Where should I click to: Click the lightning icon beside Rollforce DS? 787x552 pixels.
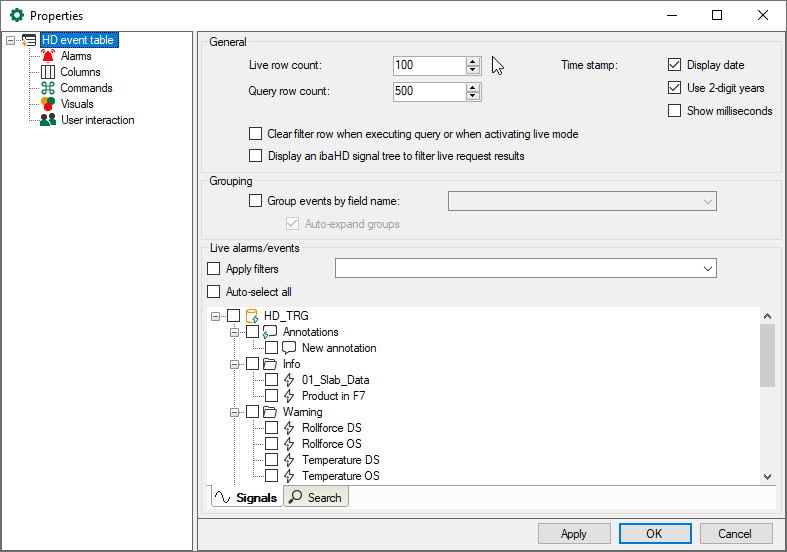pyautogui.click(x=290, y=428)
